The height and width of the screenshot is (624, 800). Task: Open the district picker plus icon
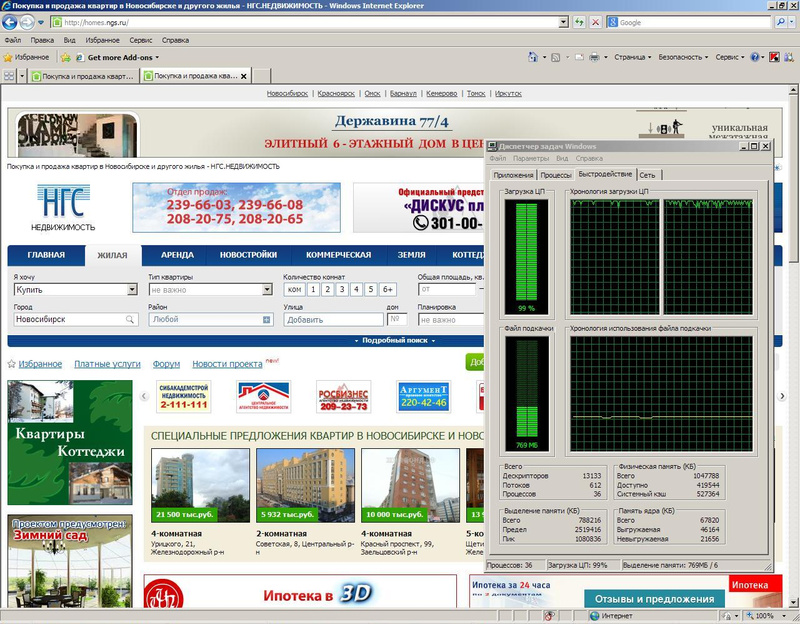266,319
